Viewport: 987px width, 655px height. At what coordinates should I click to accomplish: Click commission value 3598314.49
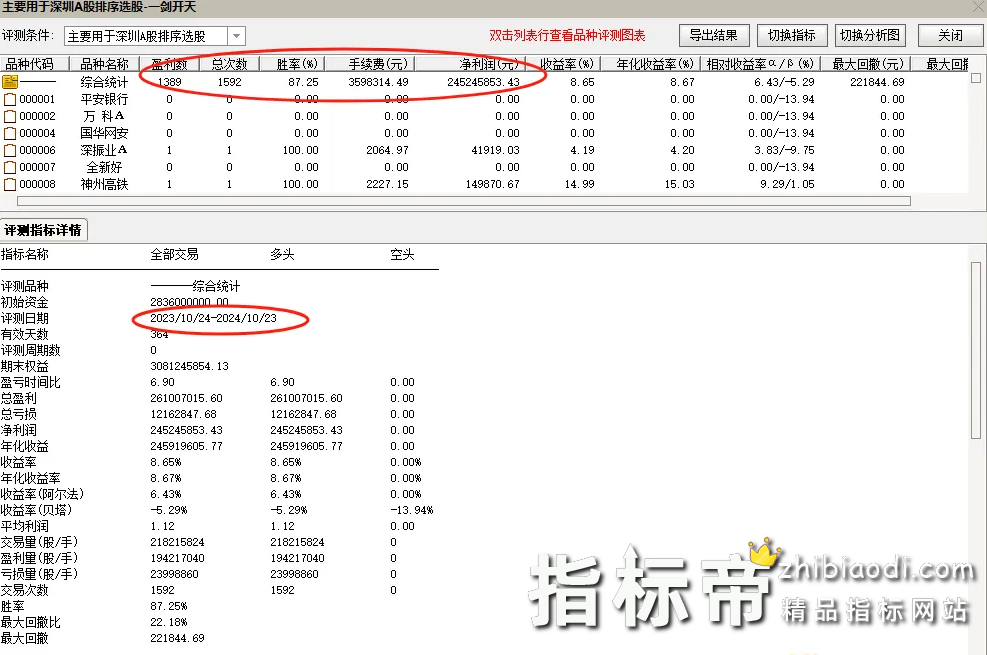(378, 82)
